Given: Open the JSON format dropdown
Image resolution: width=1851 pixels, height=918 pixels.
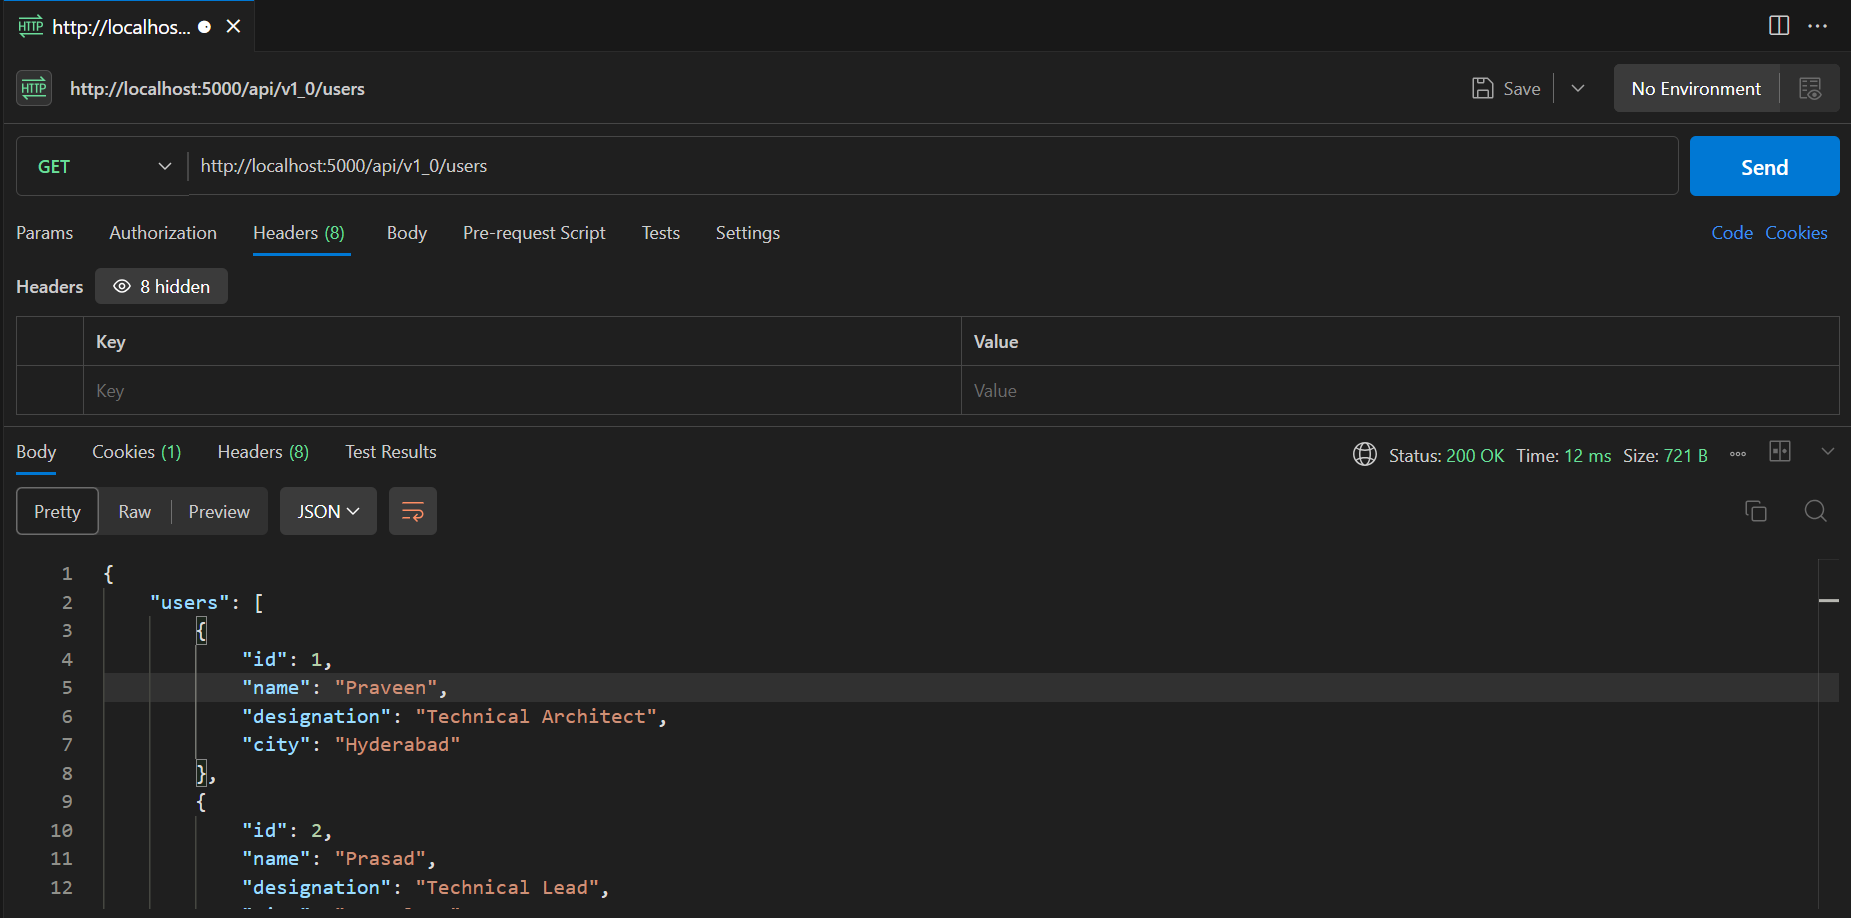Looking at the screenshot, I should point(328,511).
